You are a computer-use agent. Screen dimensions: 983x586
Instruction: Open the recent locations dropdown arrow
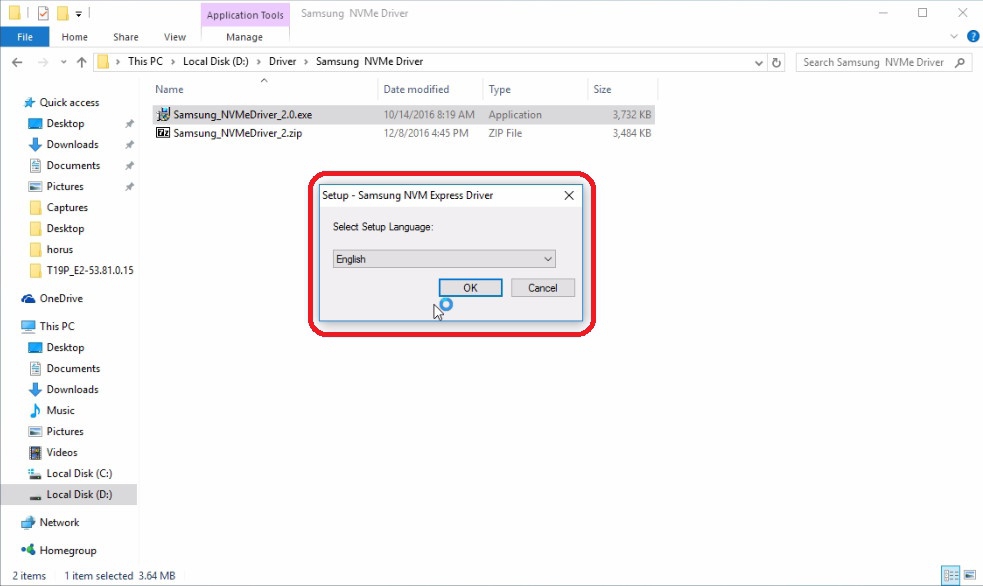[63, 62]
